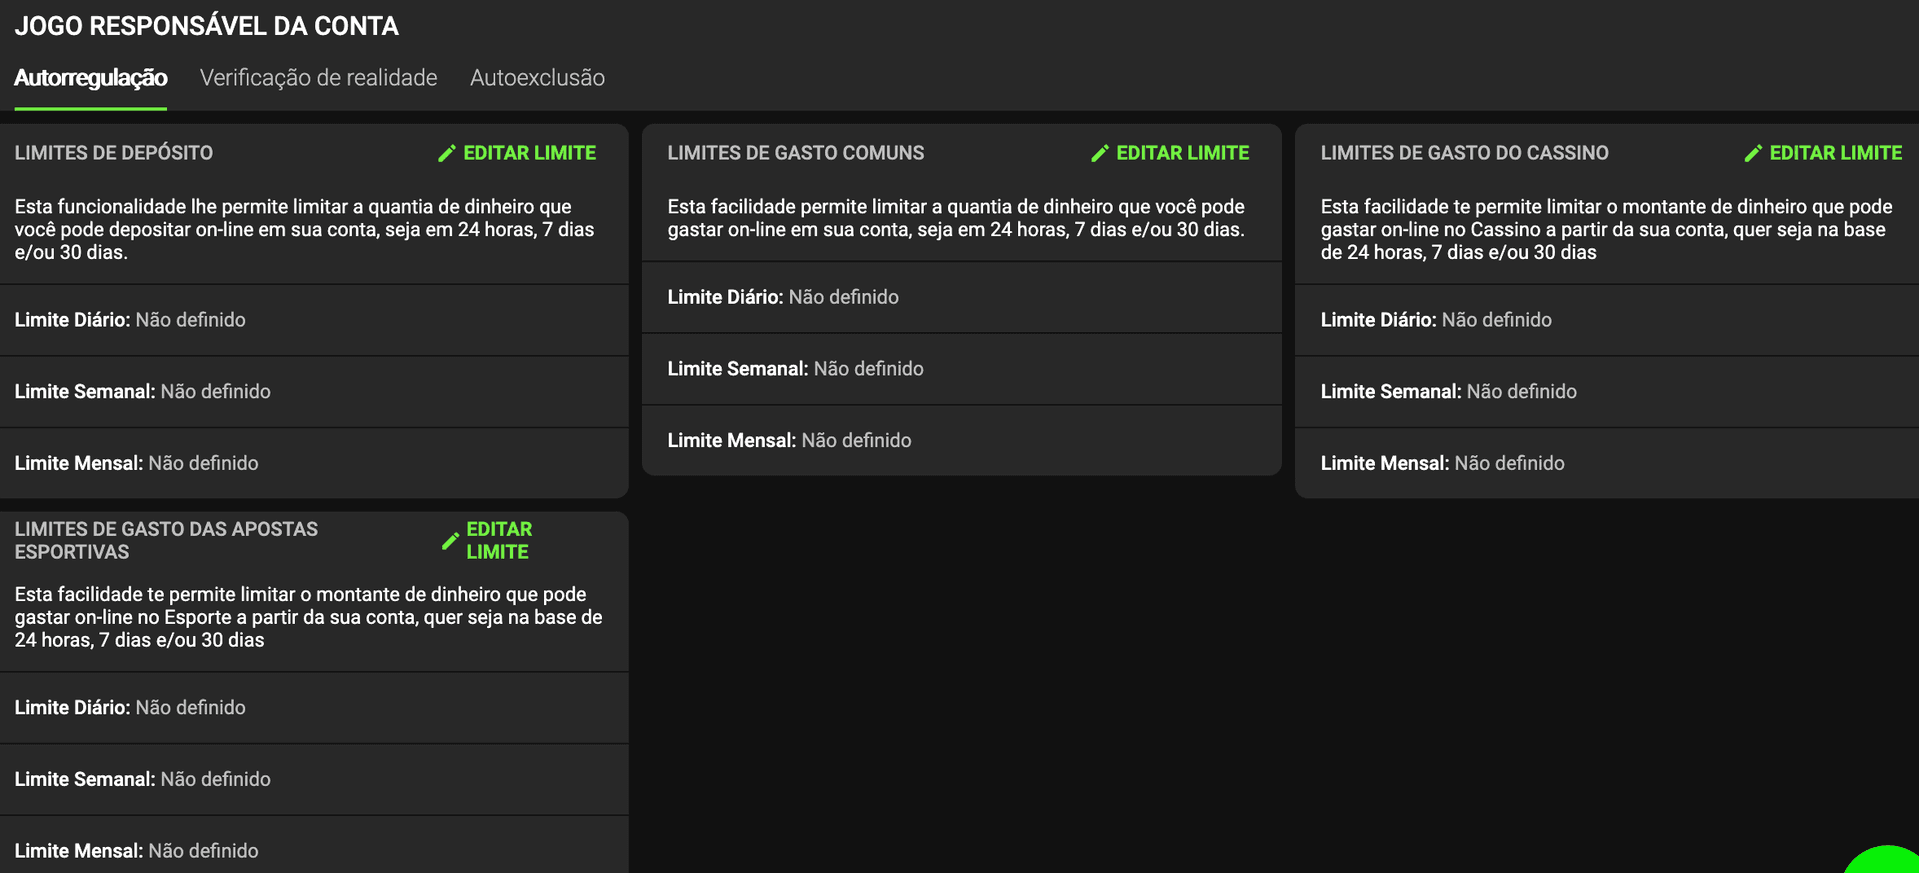This screenshot has height=873, width=1919.
Task: Click the Limites de Depósito card title
Action: pos(113,153)
